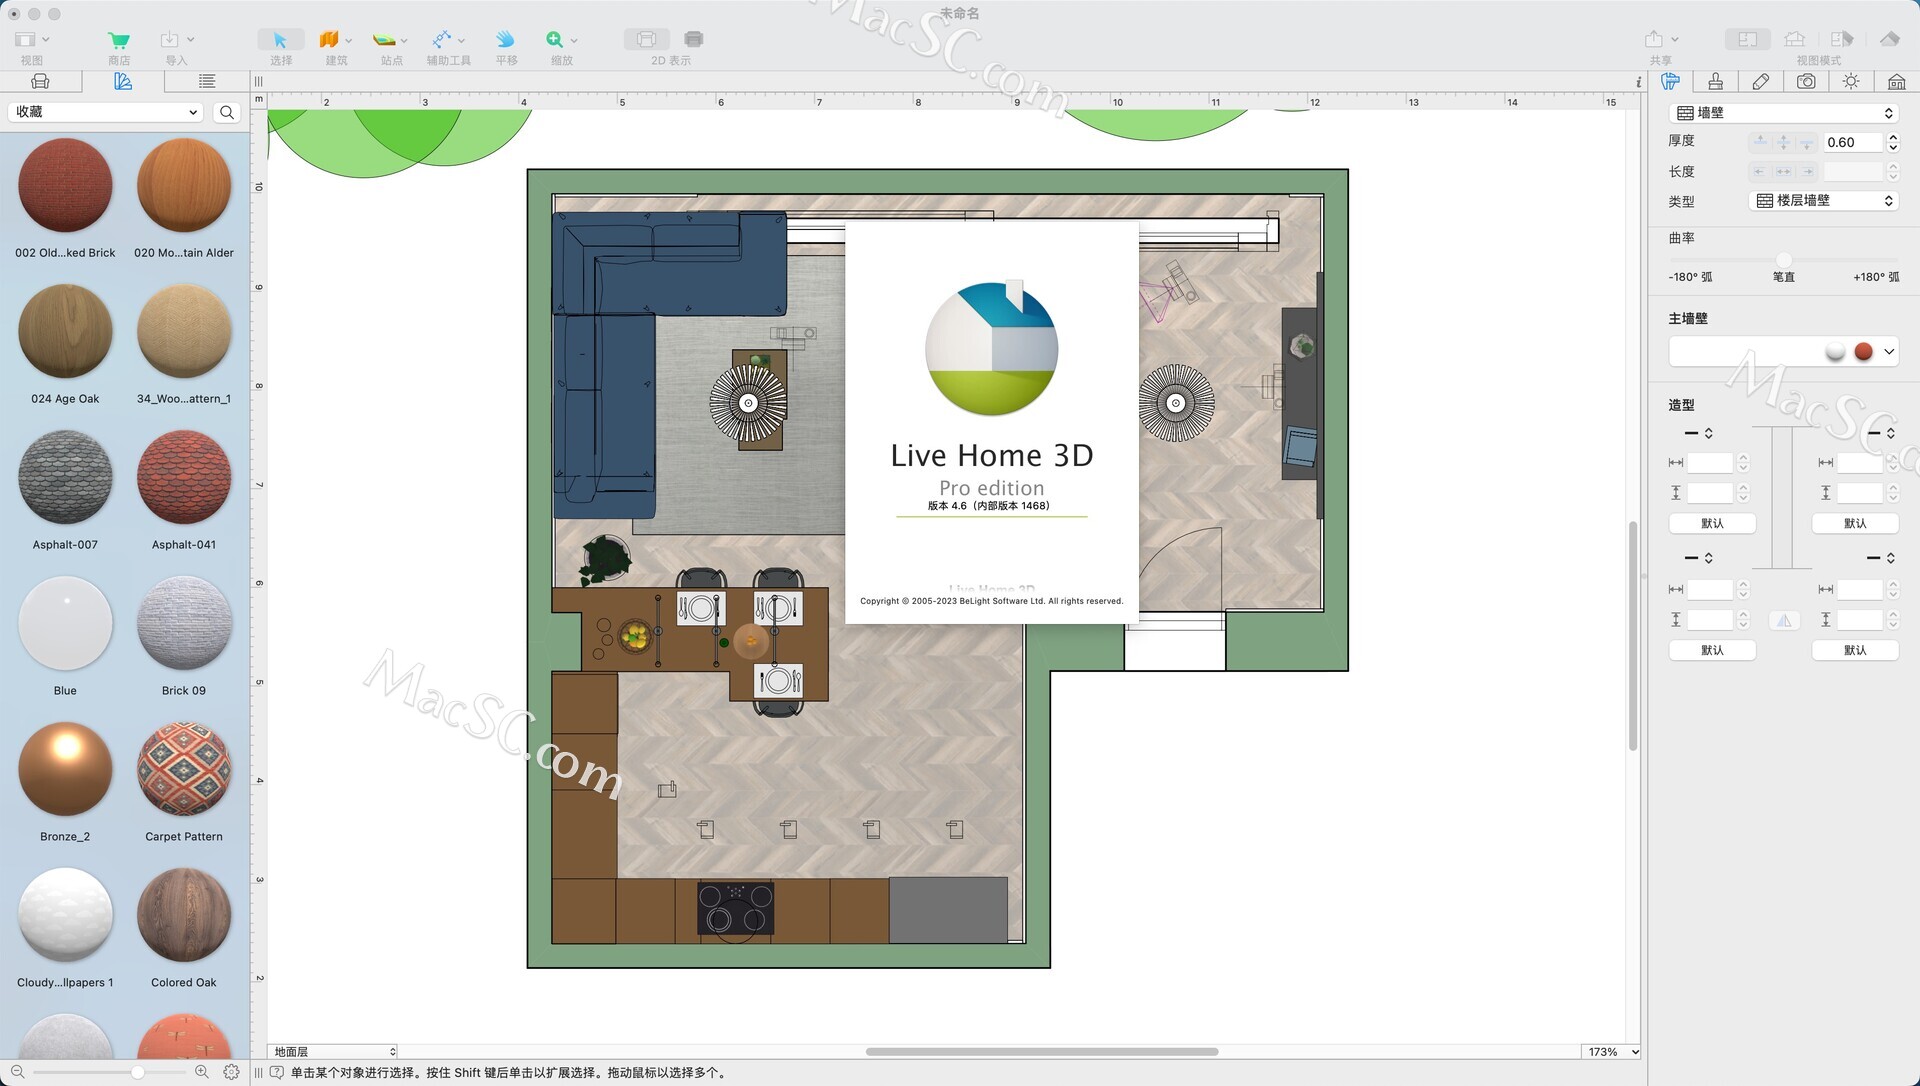The width and height of the screenshot is (1920, 1086).
Task: Click the inspector collapse handle beside ruler
Action: click(258, 82)
